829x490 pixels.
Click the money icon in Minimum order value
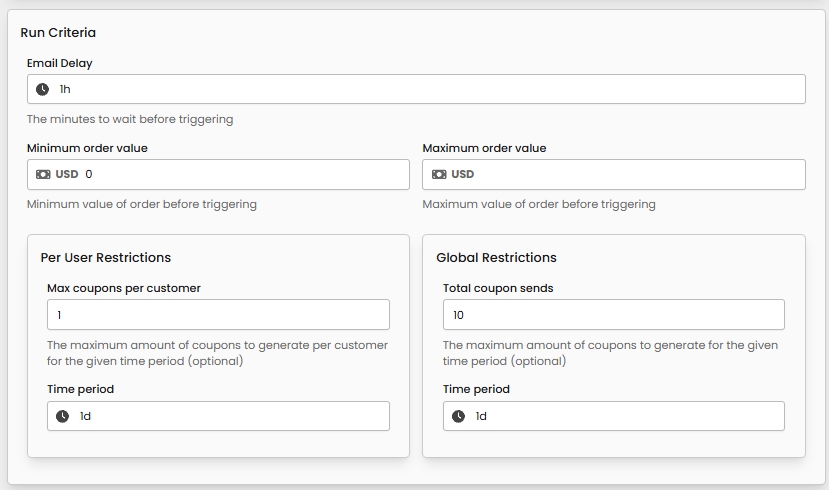pos(43,174)
